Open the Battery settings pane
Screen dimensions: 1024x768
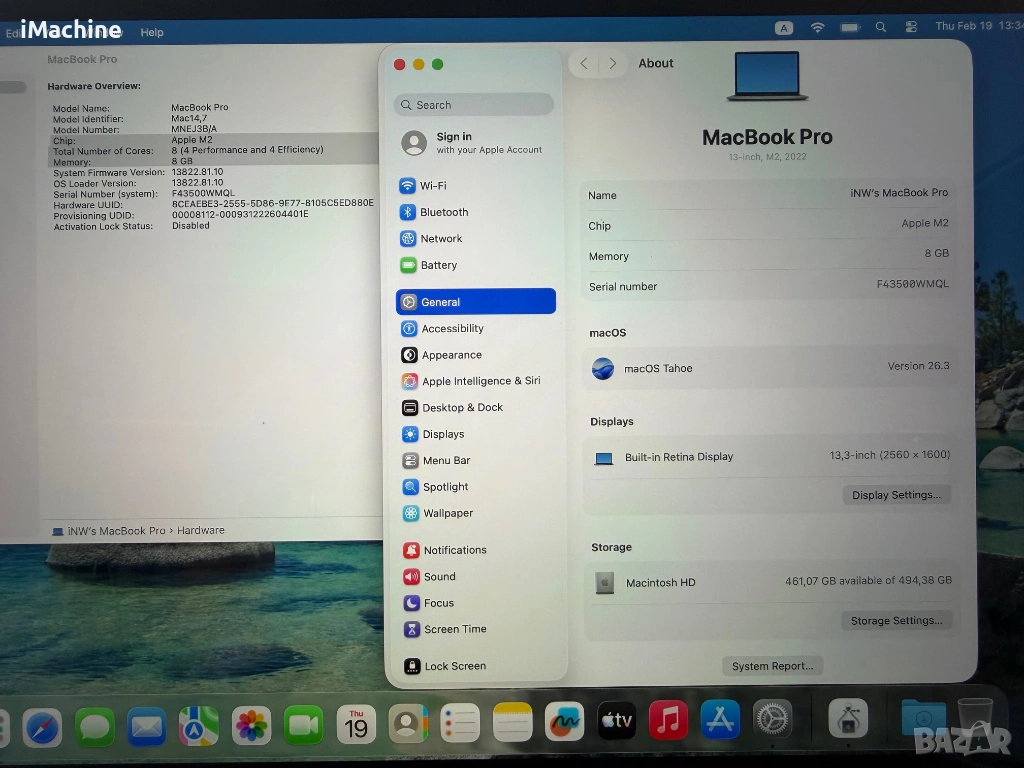click(x=438, y=265)
